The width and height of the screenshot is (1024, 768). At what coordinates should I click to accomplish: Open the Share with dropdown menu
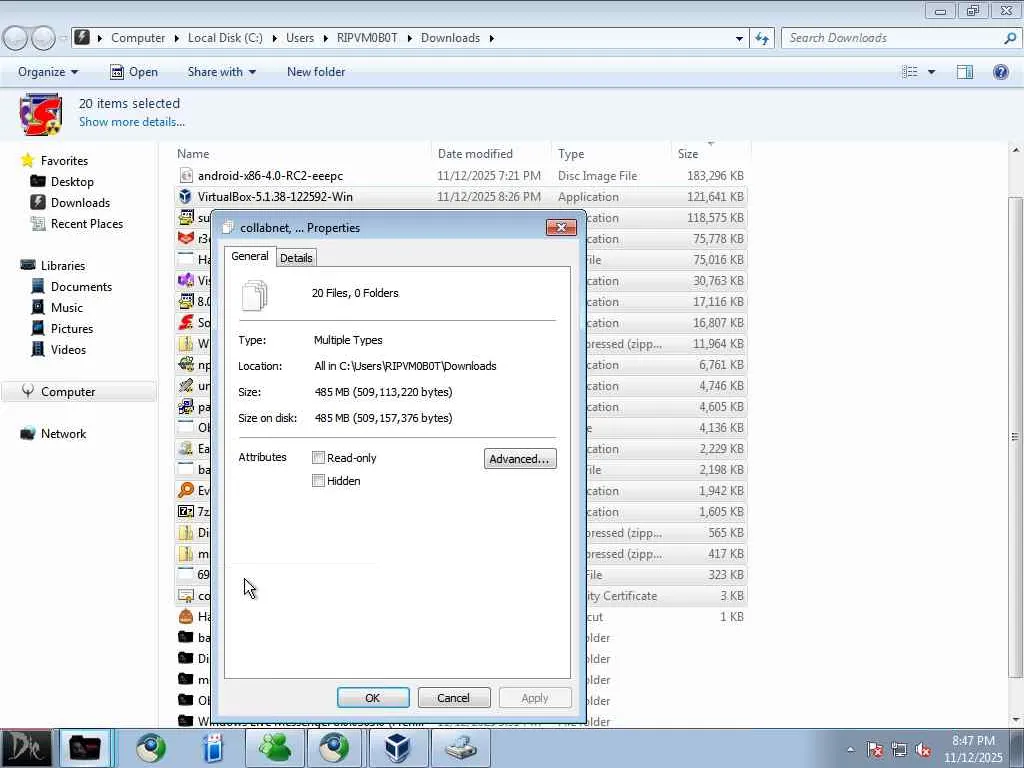pos(221,72)
